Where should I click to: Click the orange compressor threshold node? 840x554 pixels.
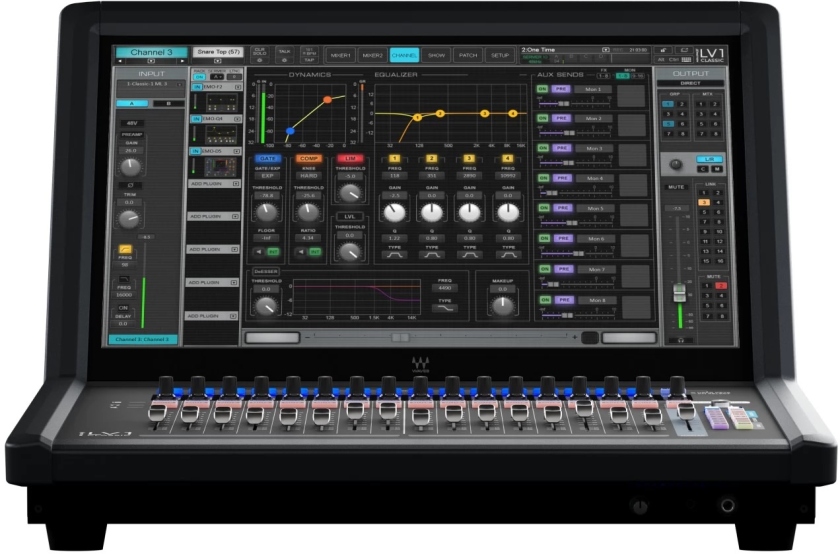[327, 100]
